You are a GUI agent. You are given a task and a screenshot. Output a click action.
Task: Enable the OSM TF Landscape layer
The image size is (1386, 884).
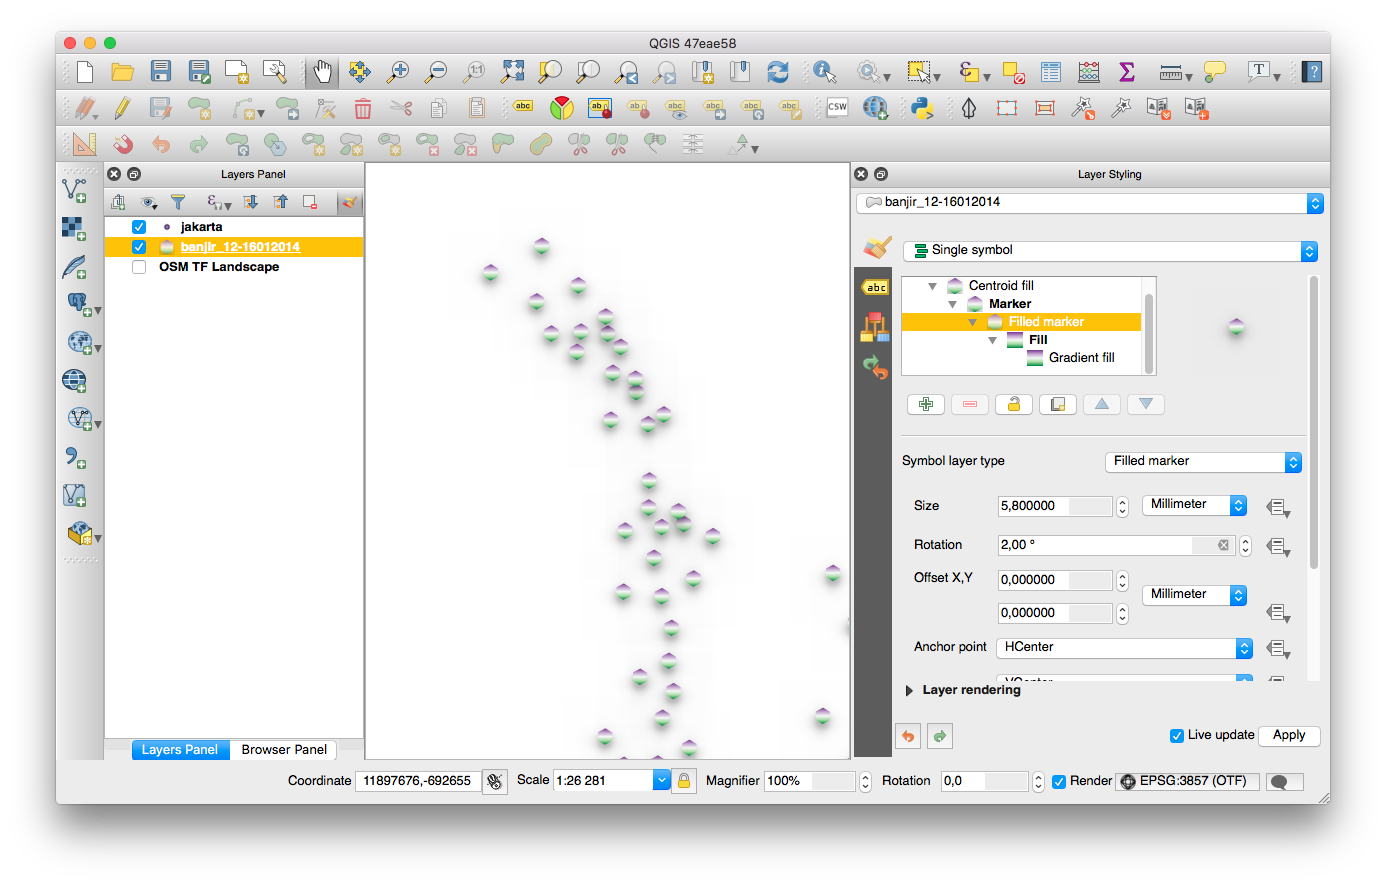click(x=139, y=267)
